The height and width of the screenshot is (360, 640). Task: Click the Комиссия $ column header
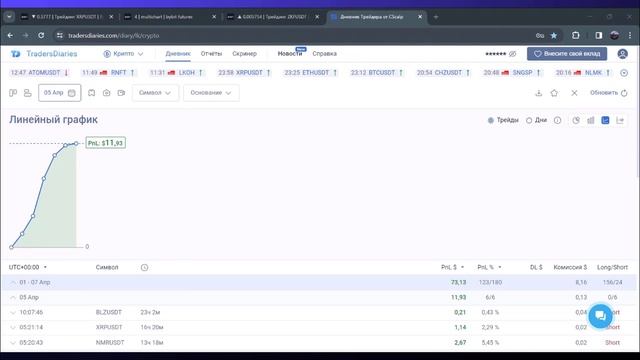[x=570, y=267]
